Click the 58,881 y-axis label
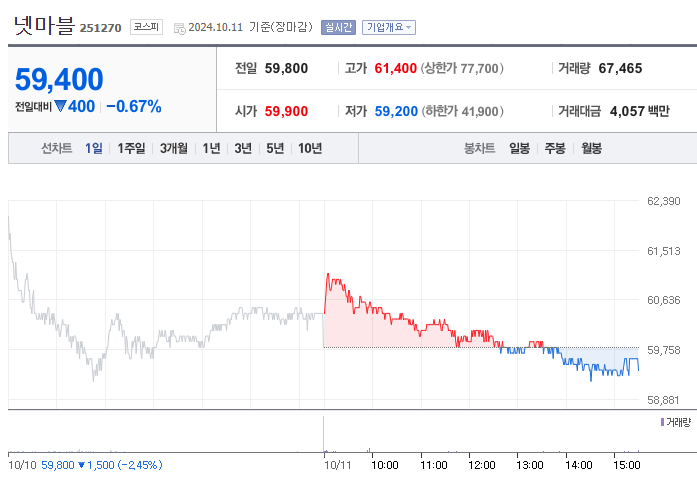 point(664,400)
